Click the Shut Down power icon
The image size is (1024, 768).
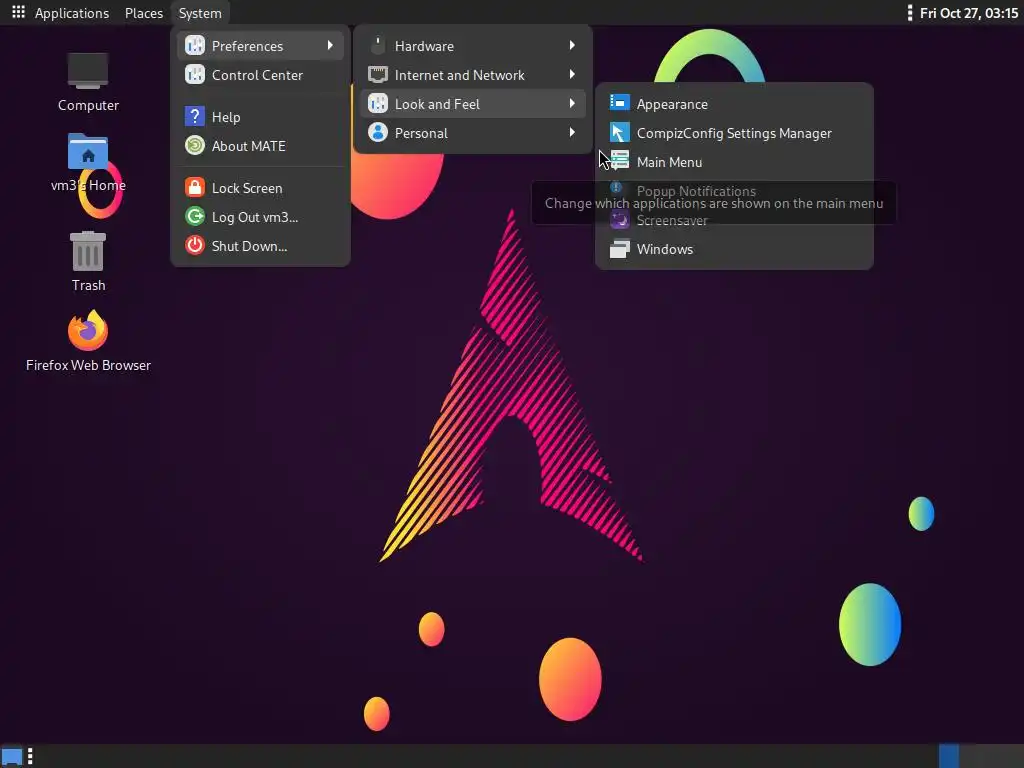tap(195, 246)
